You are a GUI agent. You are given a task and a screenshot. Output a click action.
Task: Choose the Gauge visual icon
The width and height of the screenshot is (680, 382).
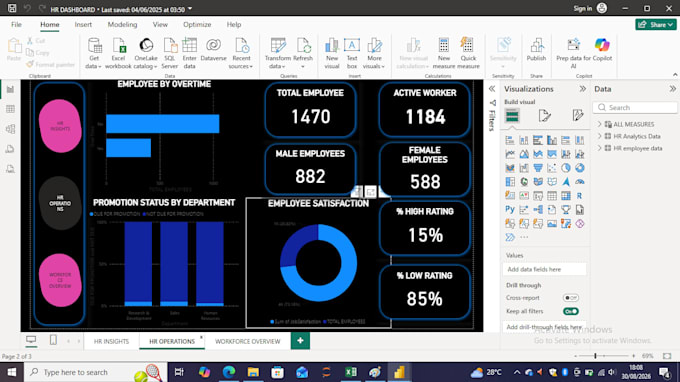pyautogui.click(x=579, y=182)
